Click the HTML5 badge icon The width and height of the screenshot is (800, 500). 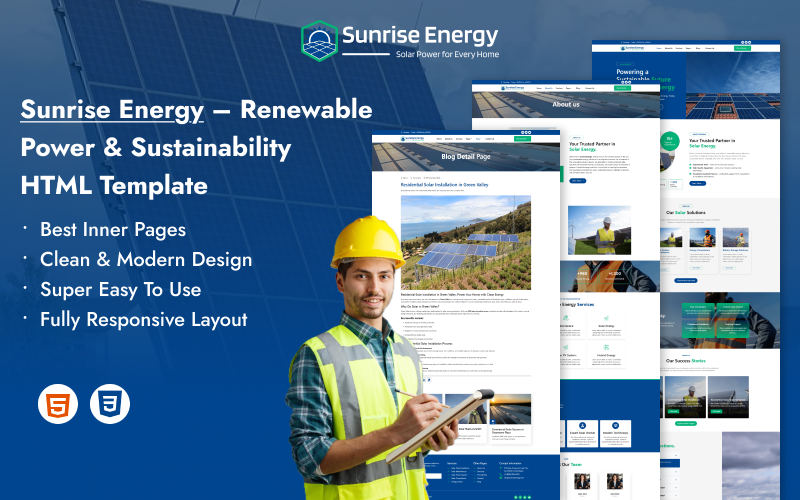tap(58, 404)
